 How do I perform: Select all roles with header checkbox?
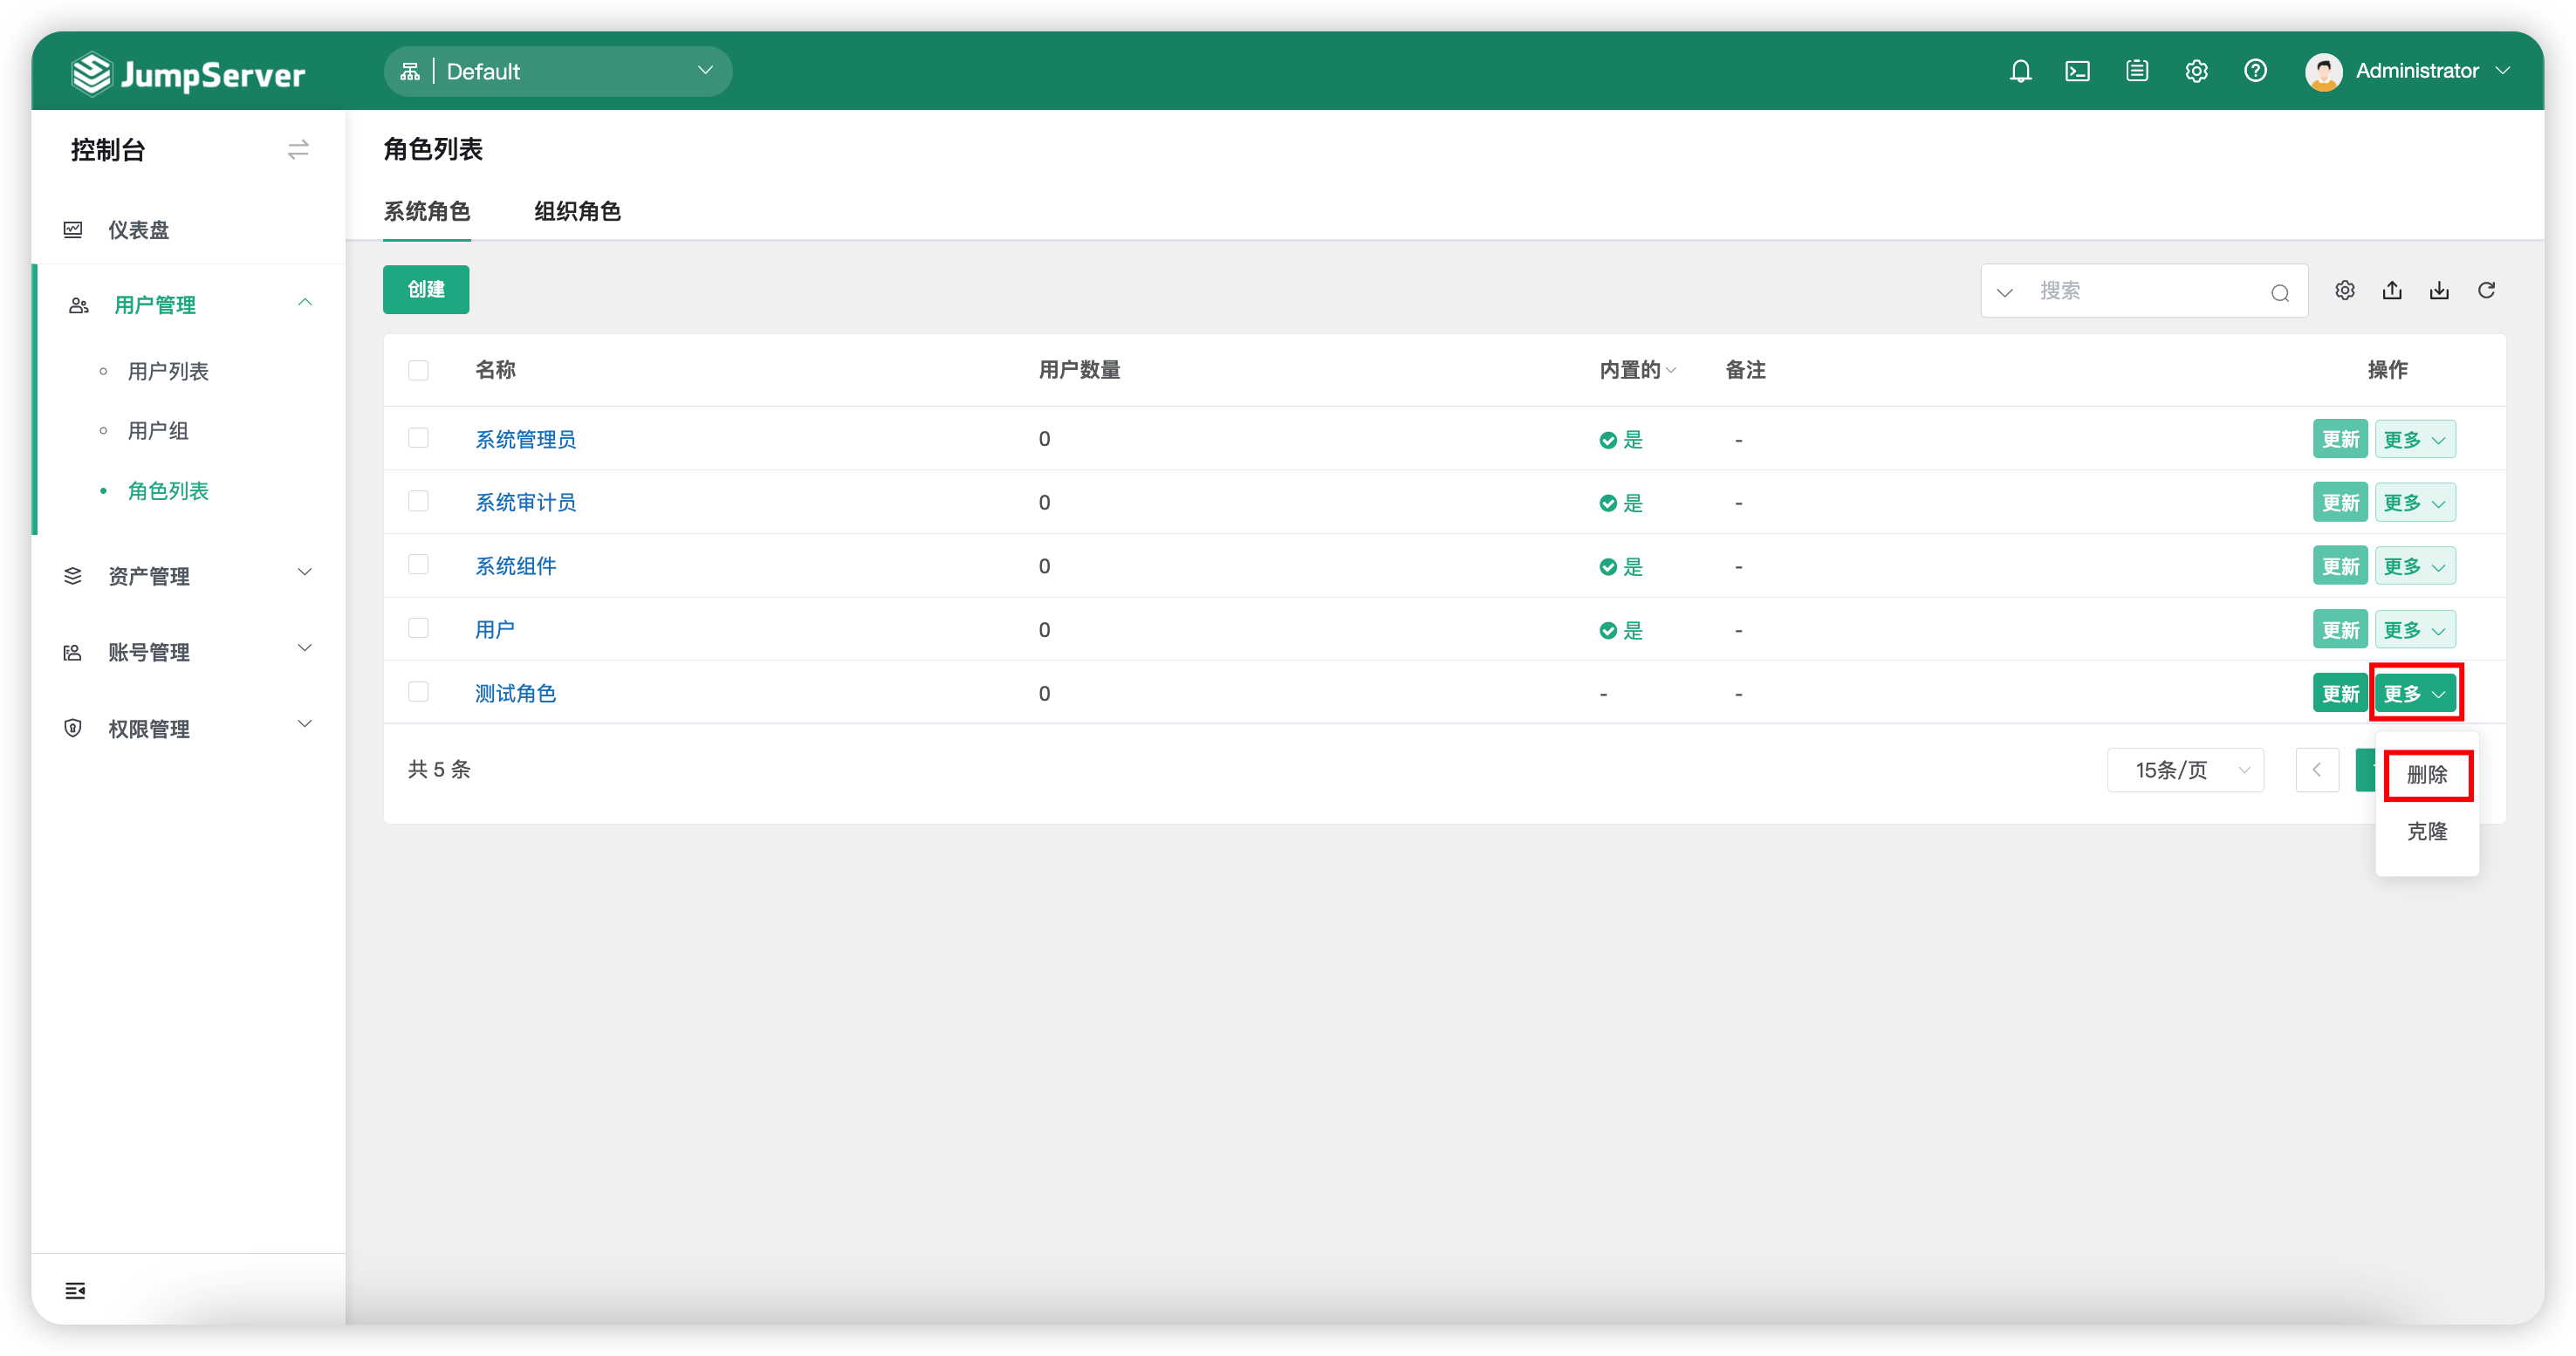point(418,370)
